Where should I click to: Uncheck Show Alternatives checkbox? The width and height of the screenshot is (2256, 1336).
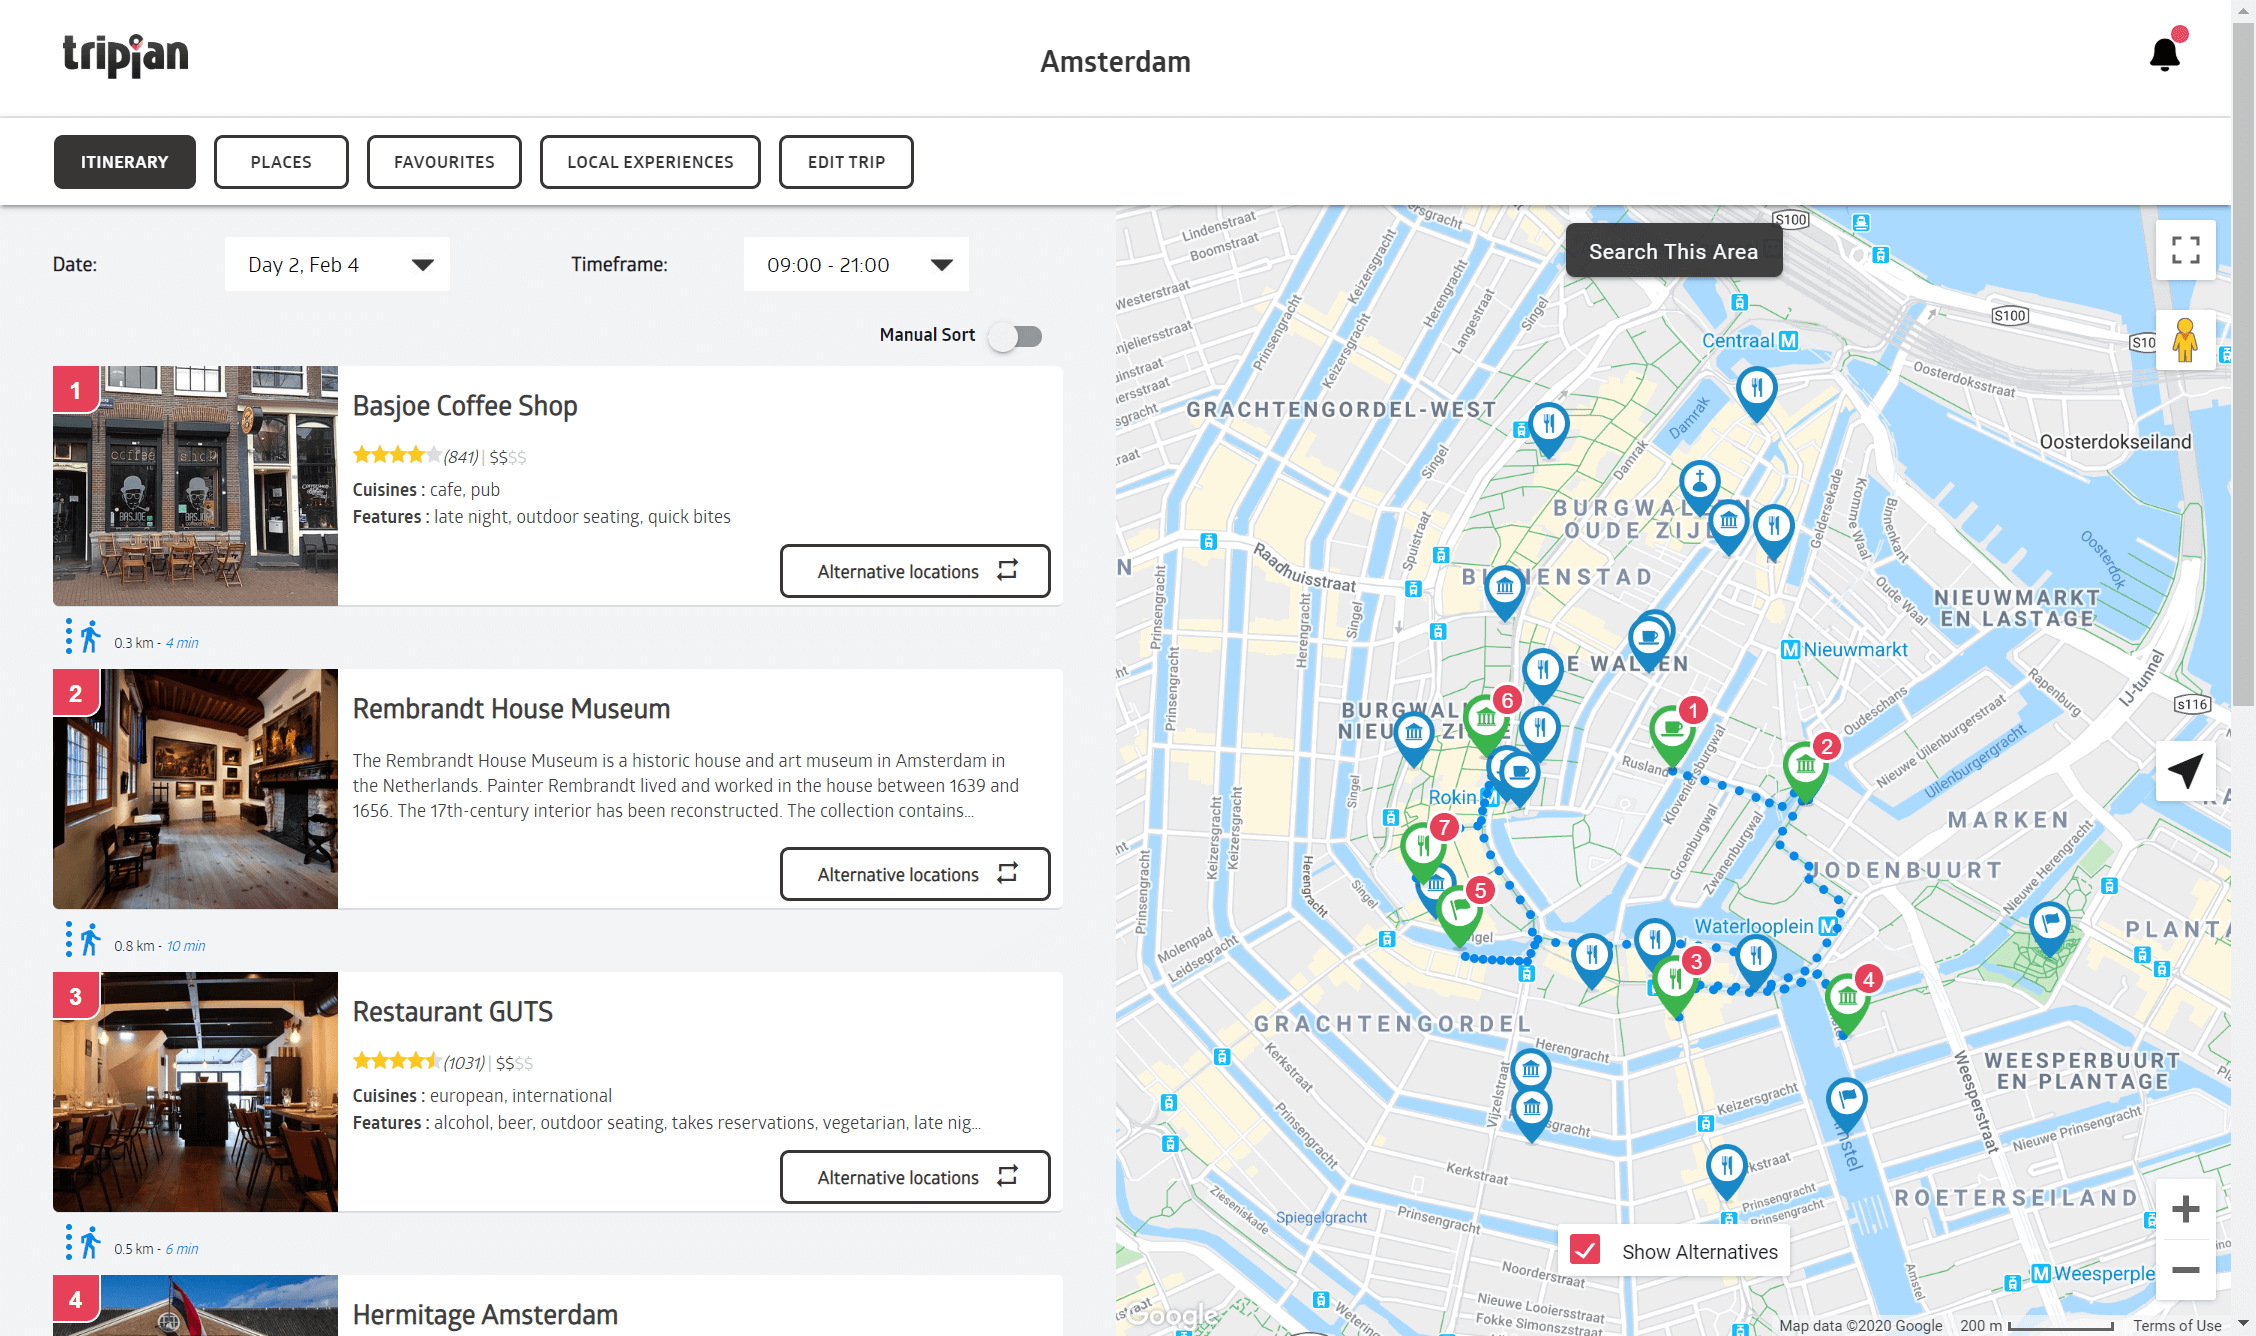pyautogui.click(x=1585, y=1250)
